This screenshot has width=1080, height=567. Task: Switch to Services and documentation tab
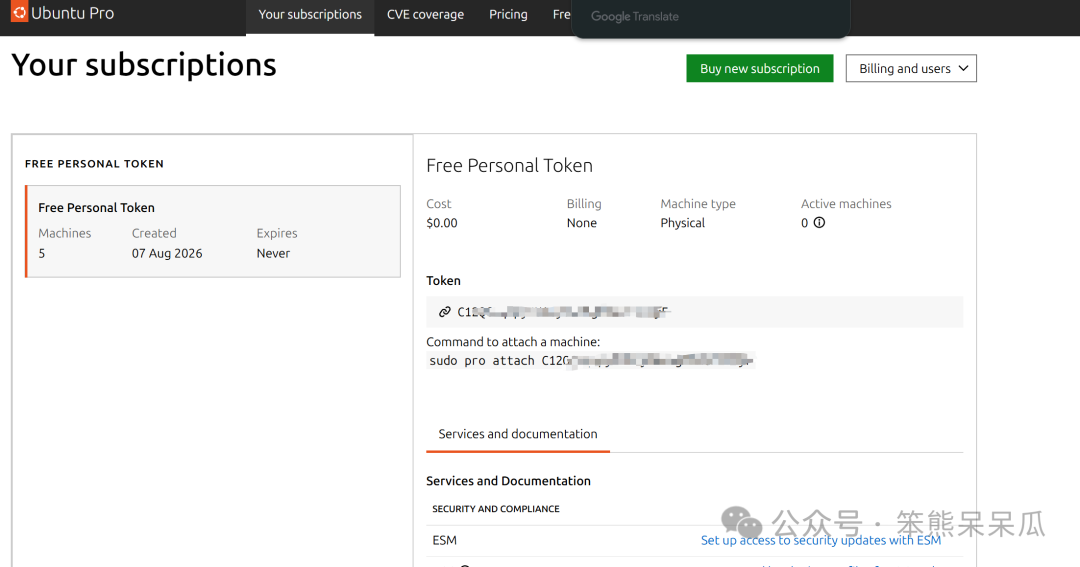pyautogui.click(x=518, y=434)
